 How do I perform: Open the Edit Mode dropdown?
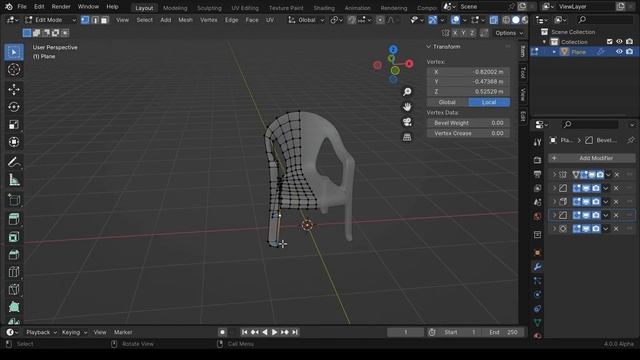pos(51,20)
